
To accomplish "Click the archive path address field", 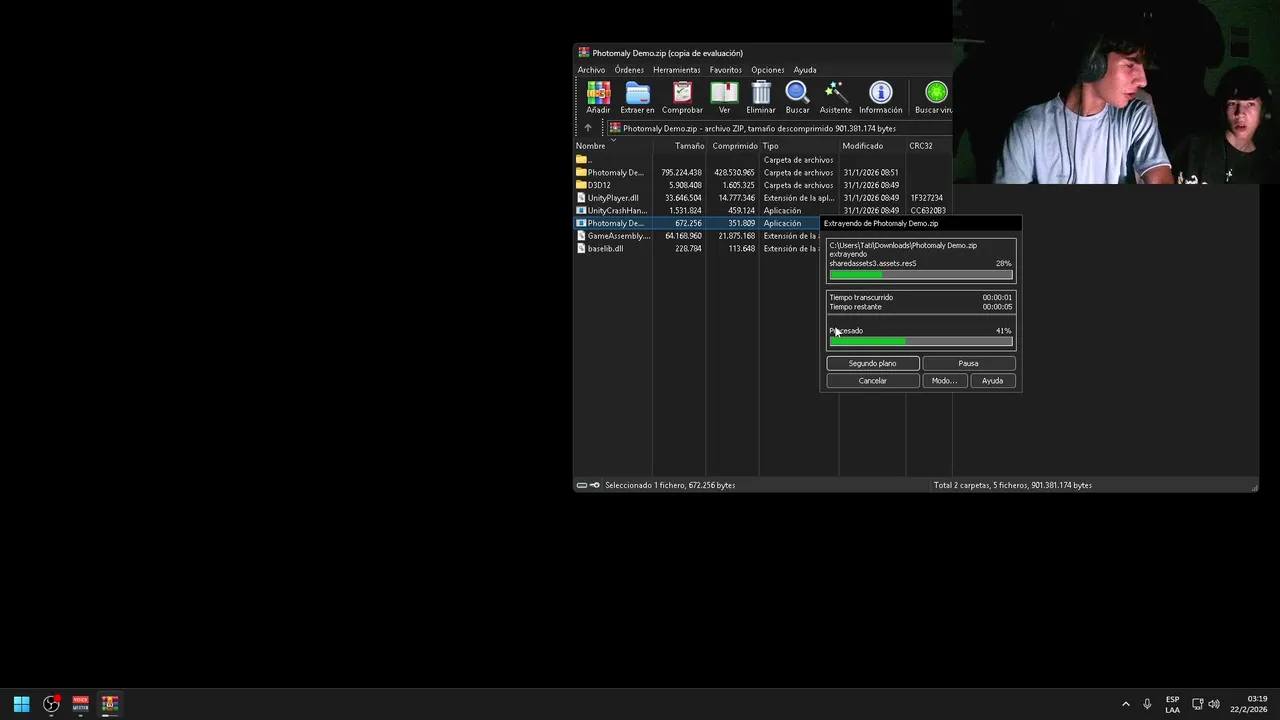I will pyautogui.click(x=780, y=128).
